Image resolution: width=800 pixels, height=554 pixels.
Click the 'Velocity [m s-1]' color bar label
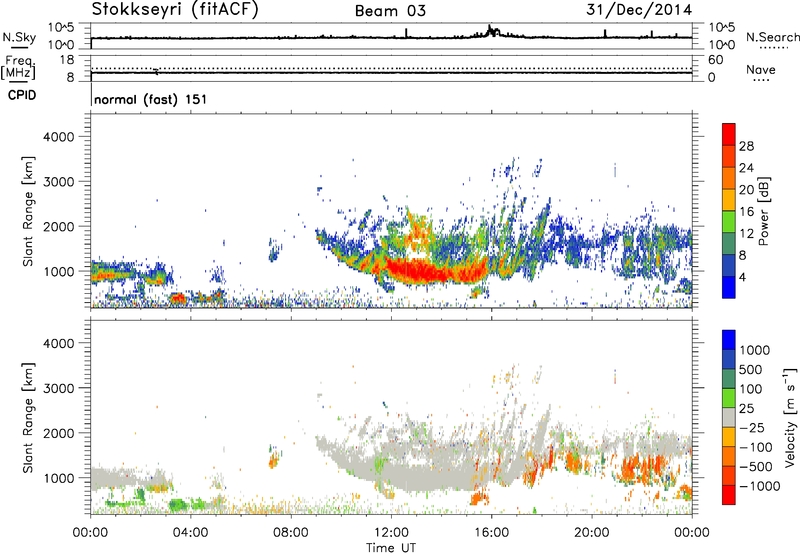pos(790,417)
